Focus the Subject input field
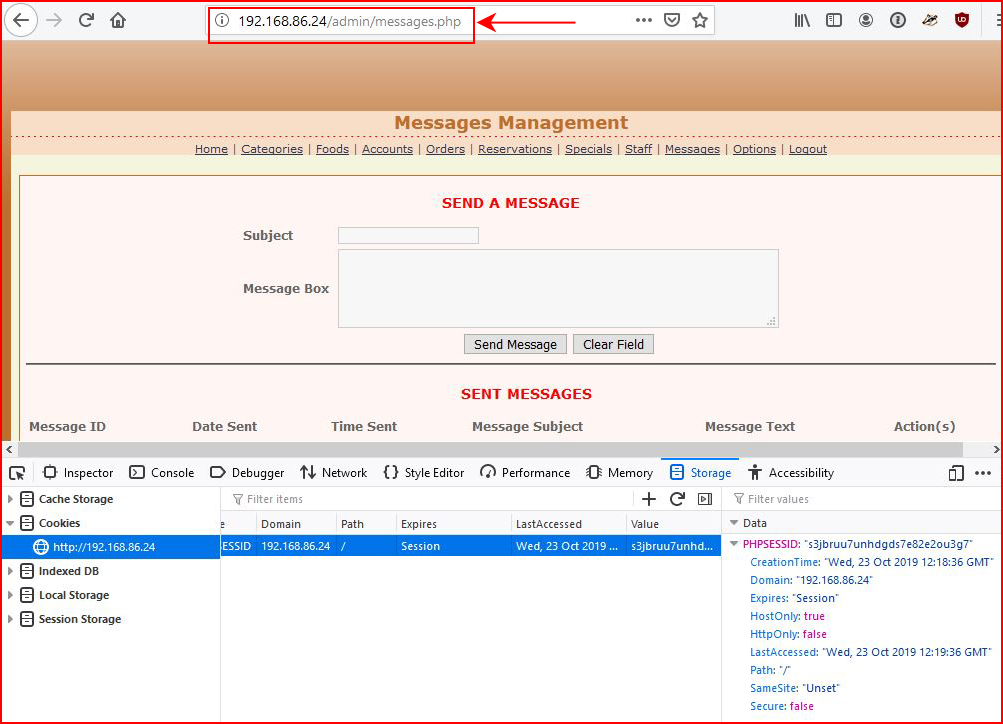 pyautogui.click(x=408, y=235)
